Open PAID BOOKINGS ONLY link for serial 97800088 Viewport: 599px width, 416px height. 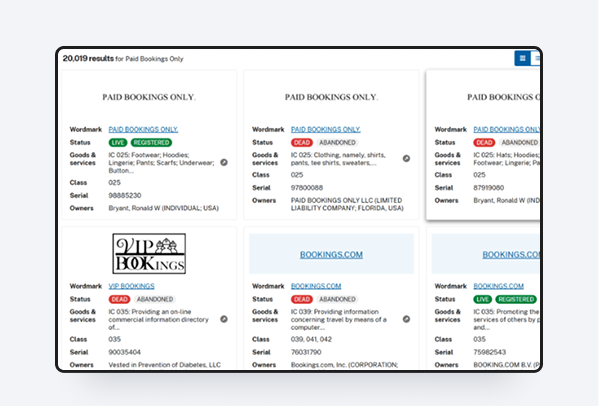(326, 129)
